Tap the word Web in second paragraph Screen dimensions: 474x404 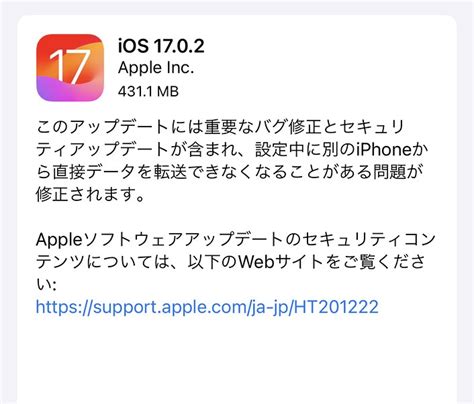point(255,262)
